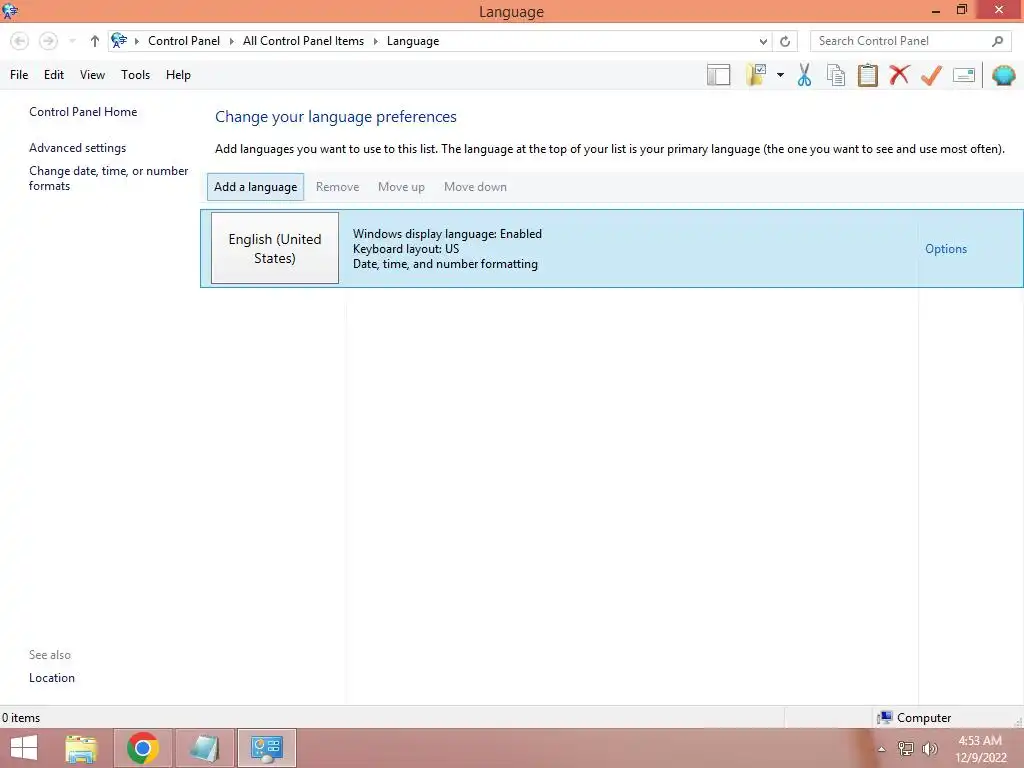Click the Paste clipboard icon
Image resolution: width=1024 pixels, height=768 pixels.
(x=868, y=75)
